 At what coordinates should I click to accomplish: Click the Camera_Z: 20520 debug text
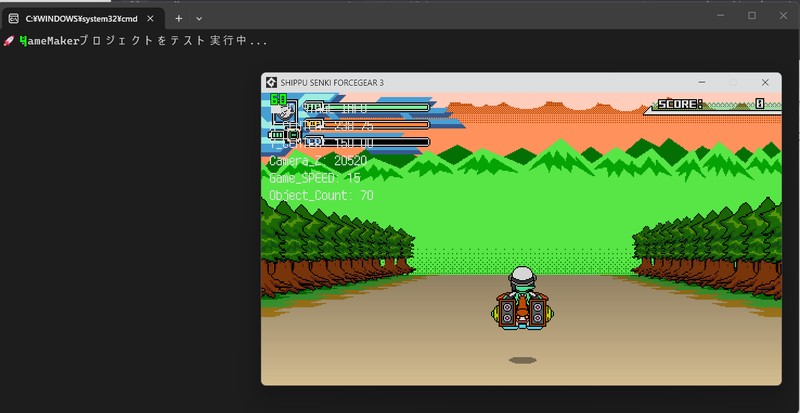(318, 161)
